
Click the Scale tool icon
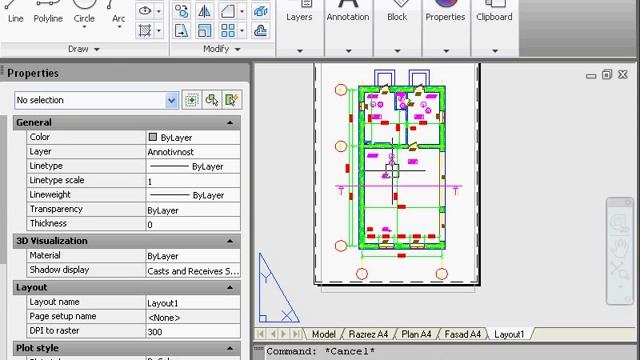point(204,31)
